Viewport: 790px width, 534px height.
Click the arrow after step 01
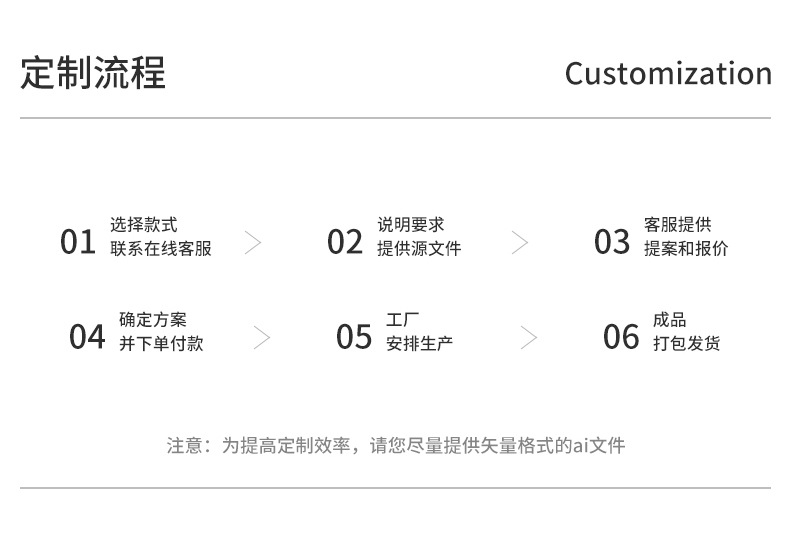(x=253, y=242)
